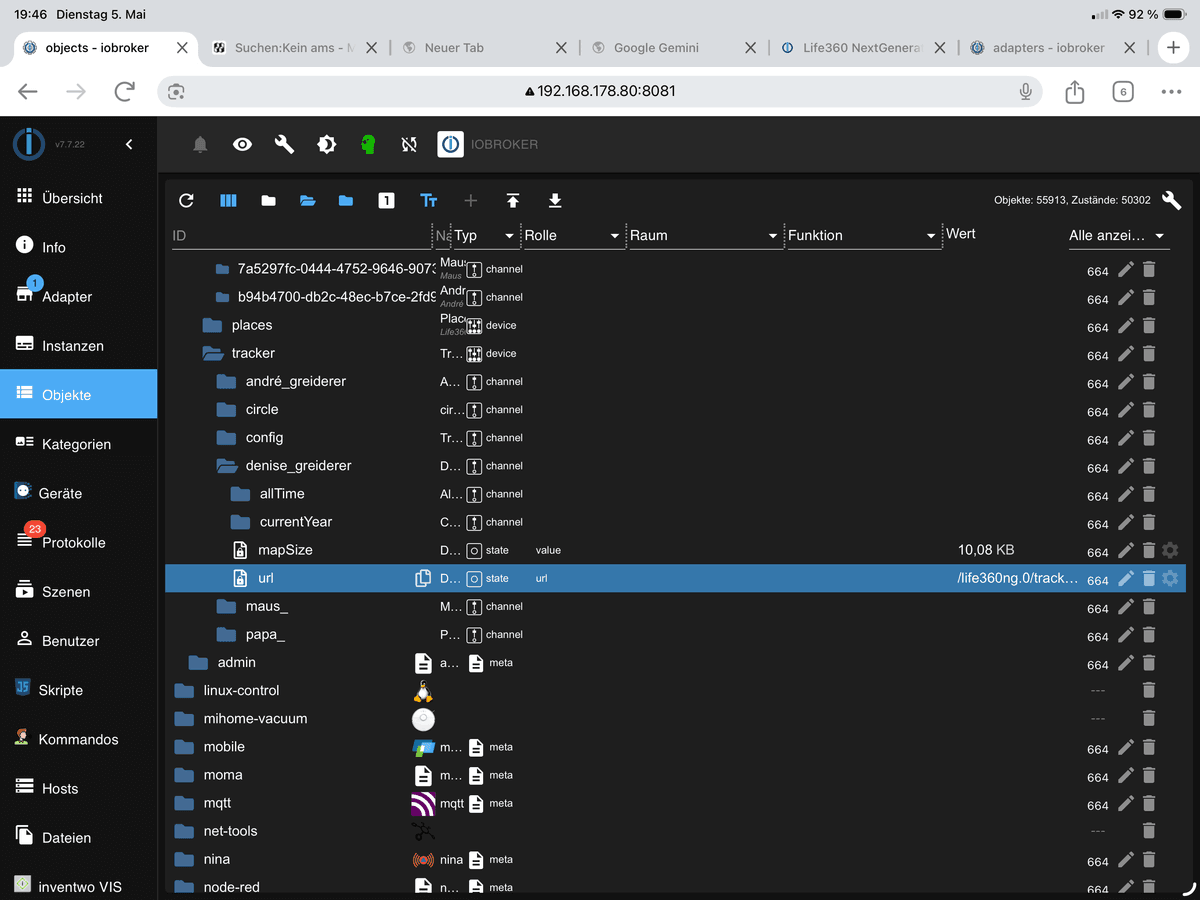Viewport: 1200px width, 900px height.
Task: Download objects as JSON icon
Action: pyautogui.click(x=555, y=201)
